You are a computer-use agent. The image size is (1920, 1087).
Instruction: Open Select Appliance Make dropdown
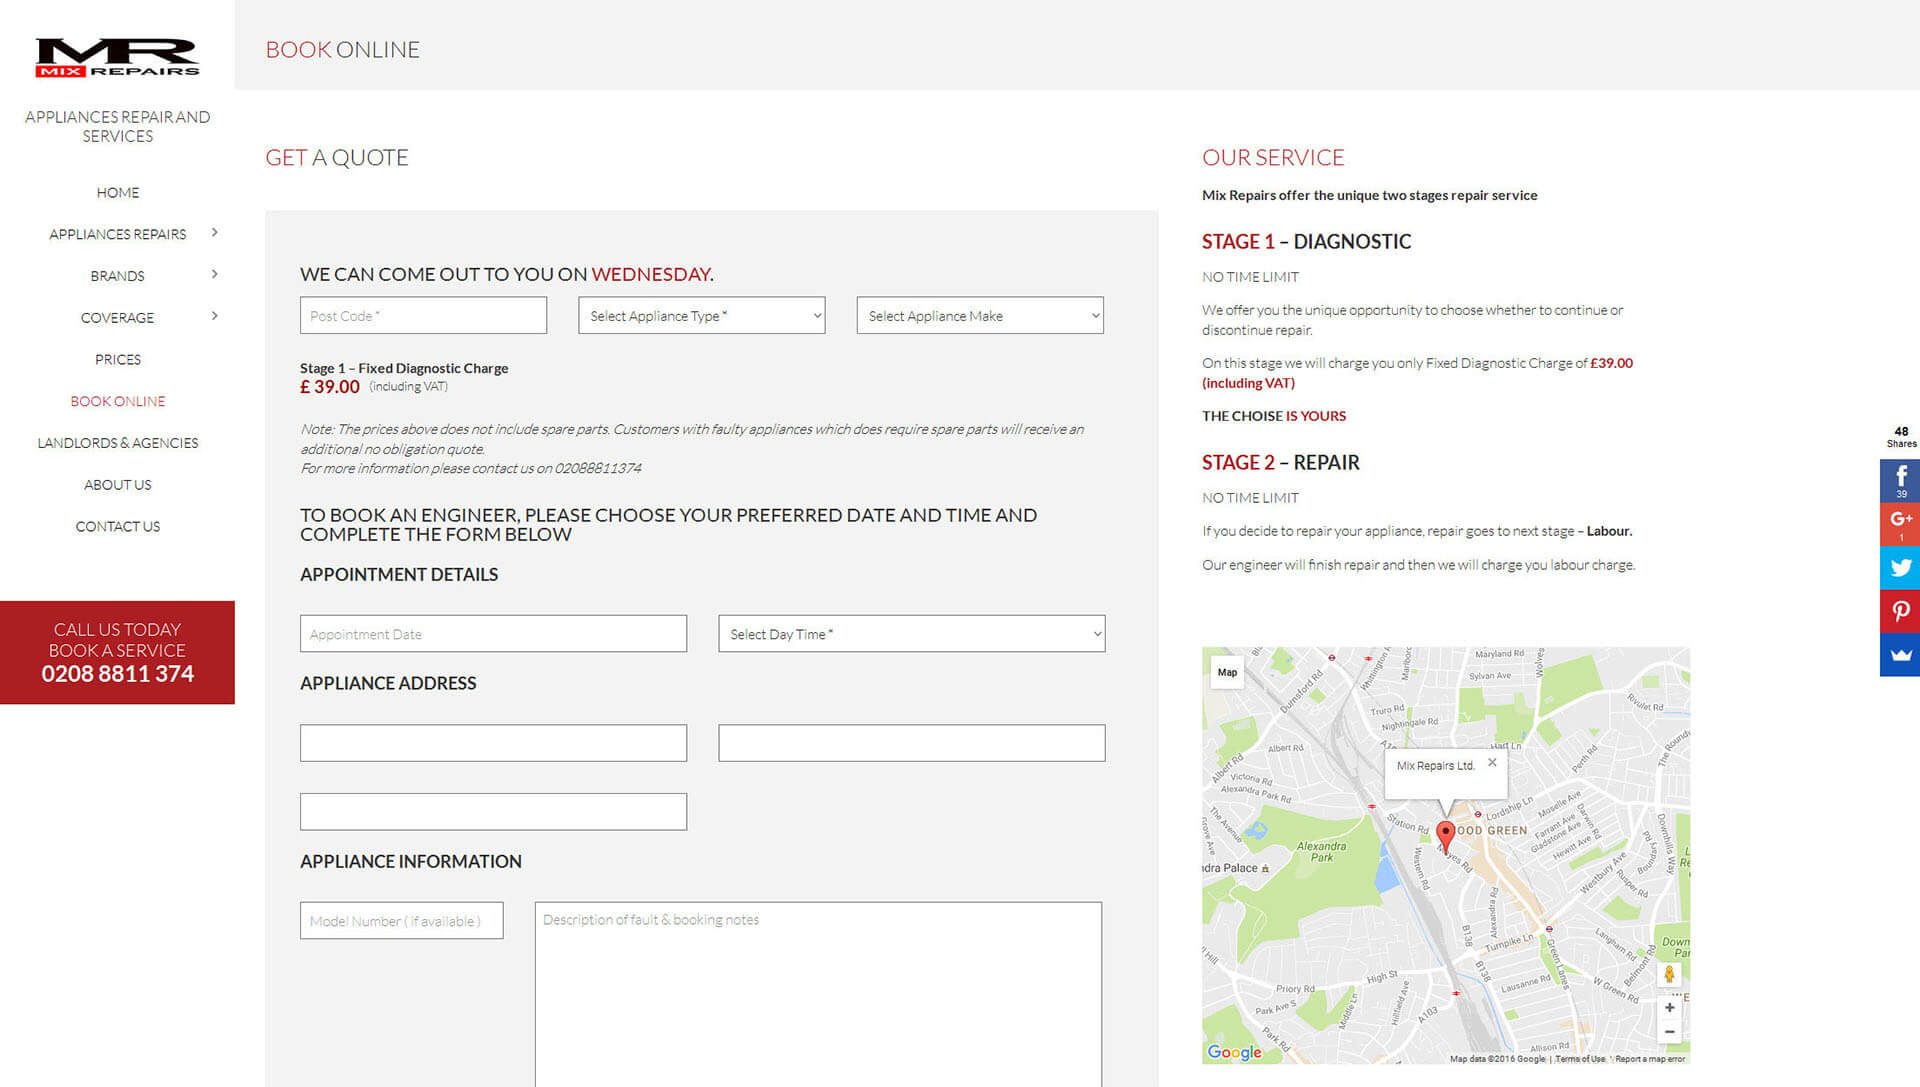pos(979,316)
